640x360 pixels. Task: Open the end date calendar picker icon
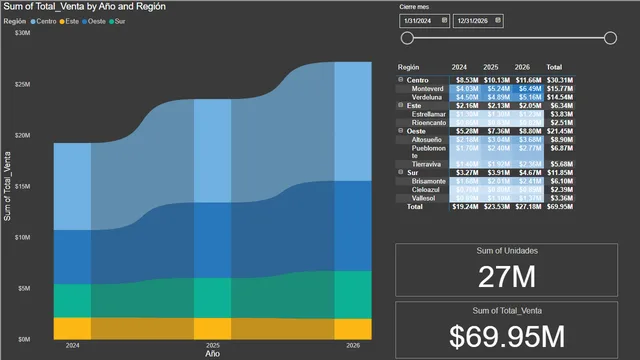(x=498, y=20)
